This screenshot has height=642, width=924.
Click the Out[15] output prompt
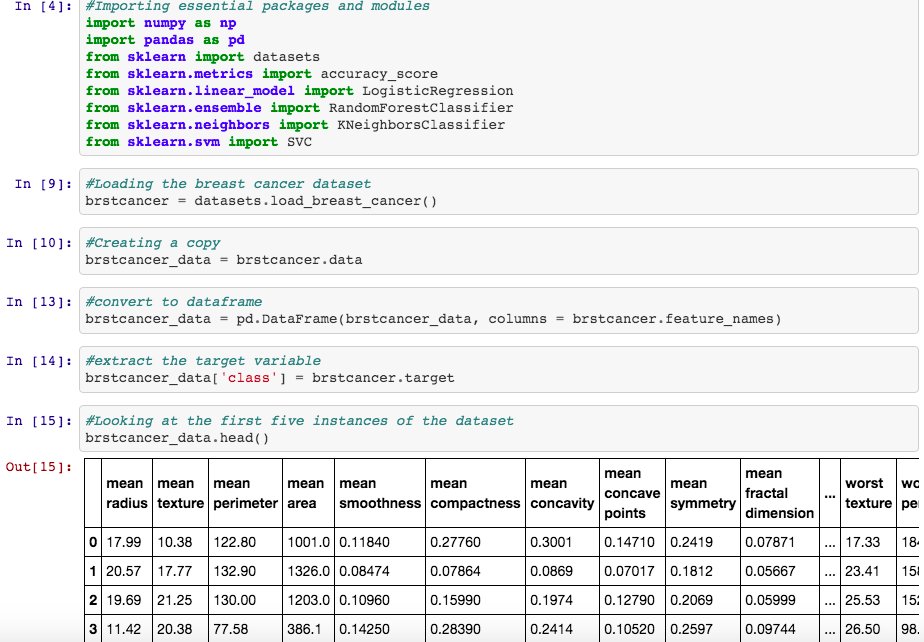39,467
